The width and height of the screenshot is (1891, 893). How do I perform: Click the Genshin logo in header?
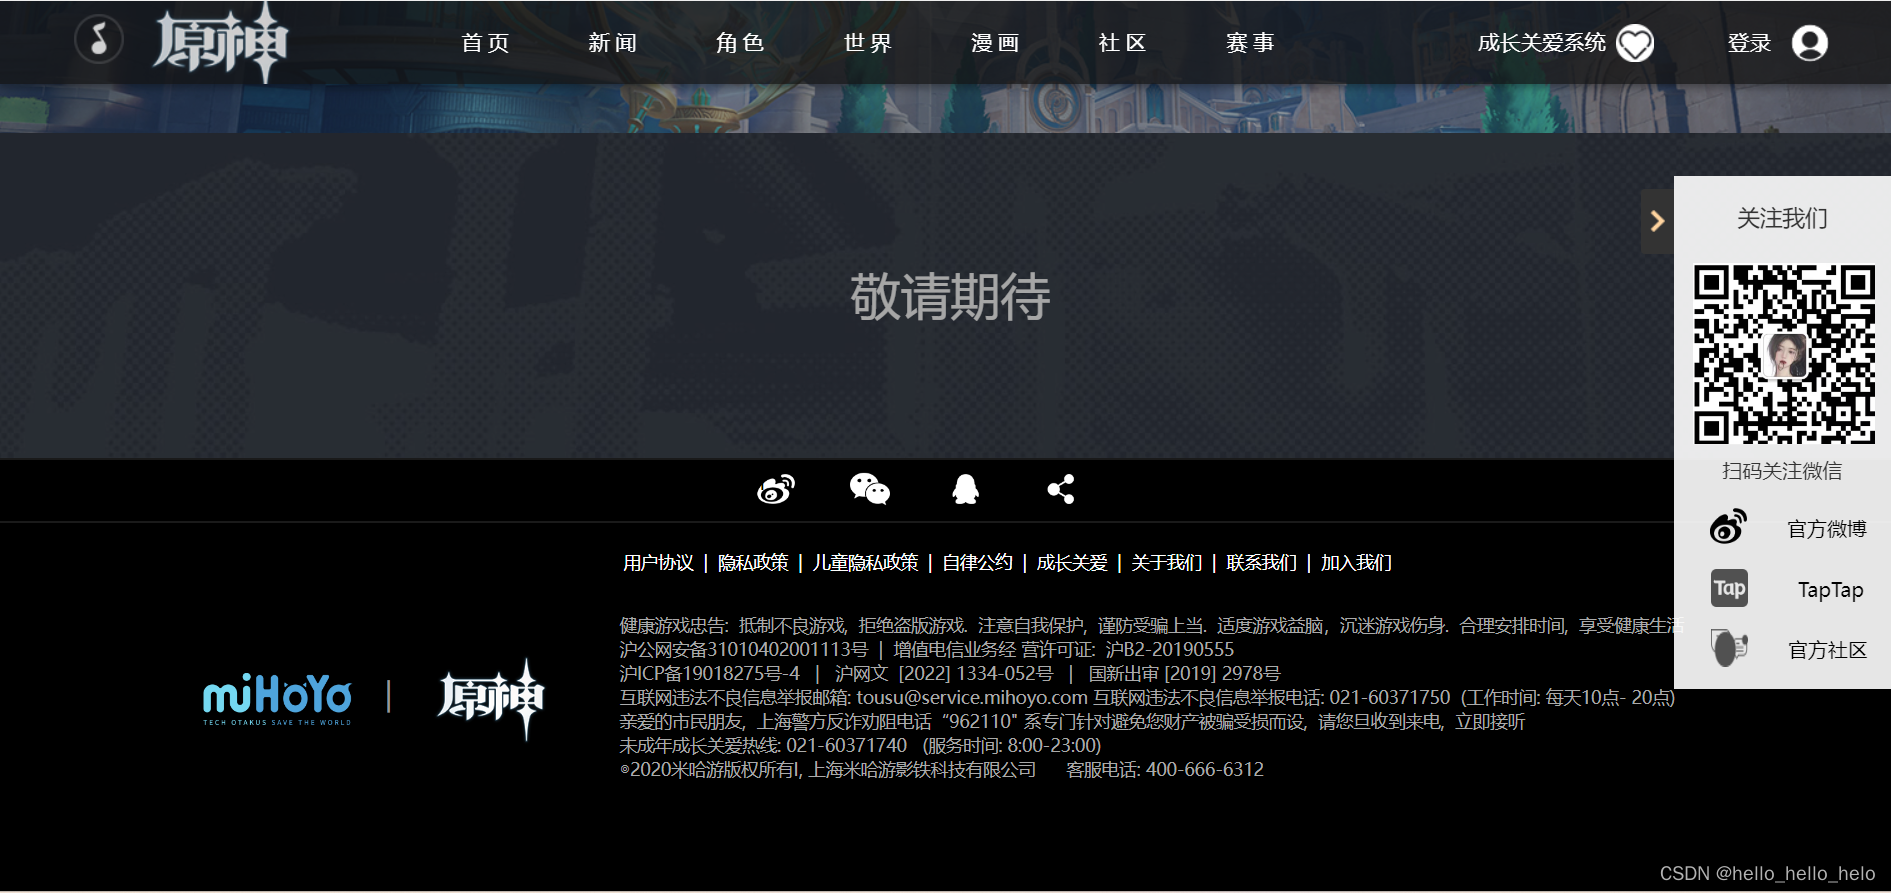coord(220,42)
